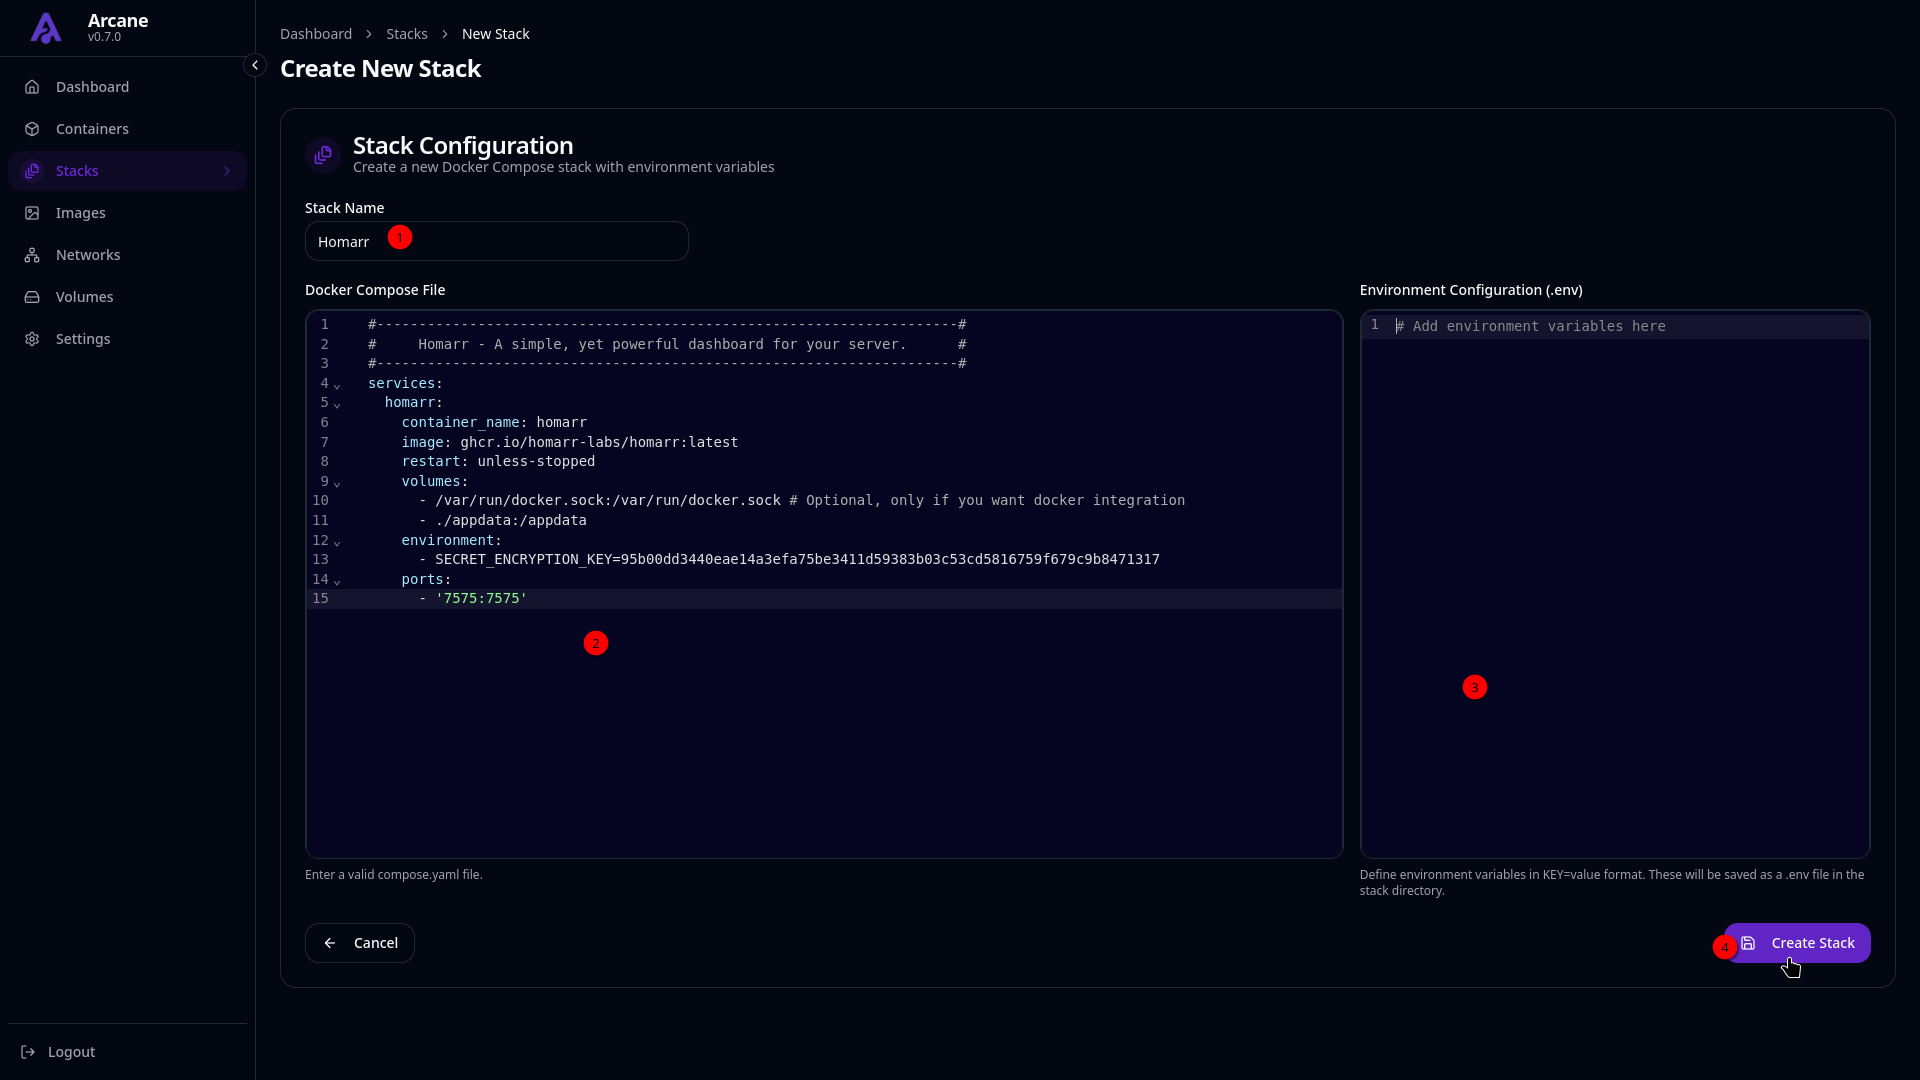Click the Dashboard house icon in the sidebar
Viewport: 1920px width, 1080px height.
click(32, 87)
